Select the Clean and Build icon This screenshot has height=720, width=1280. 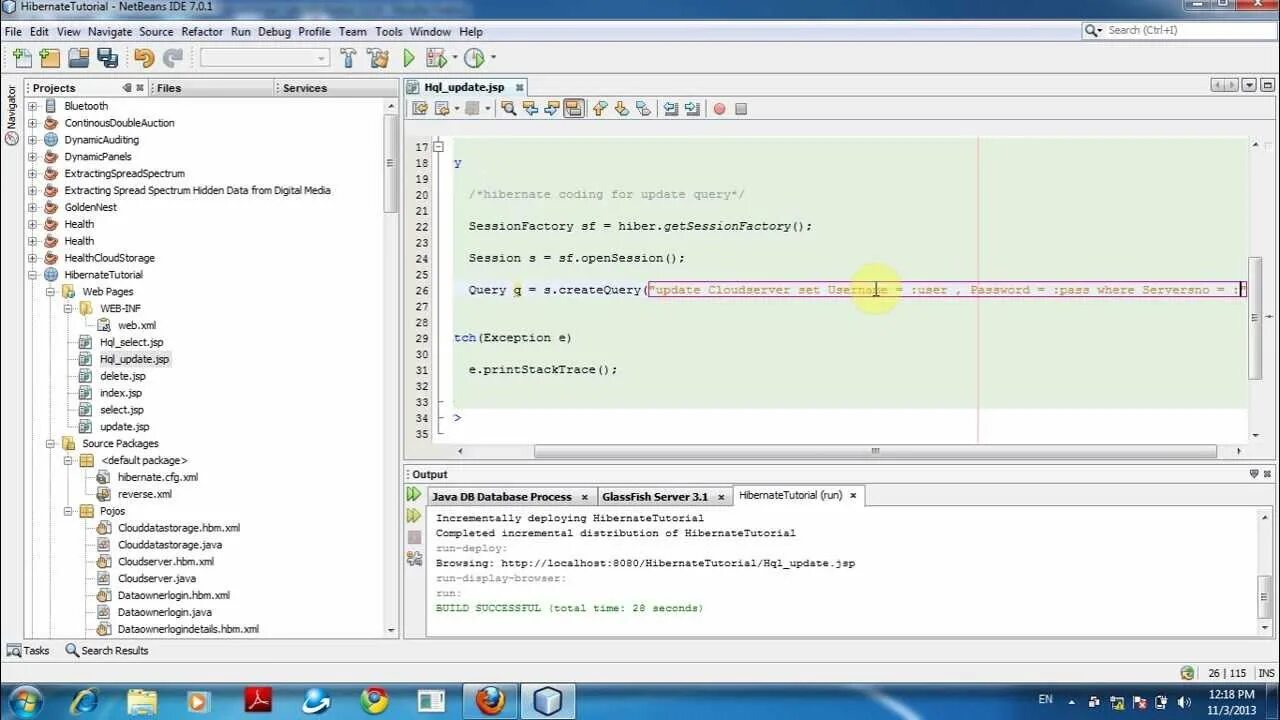[x=377, y=58]
